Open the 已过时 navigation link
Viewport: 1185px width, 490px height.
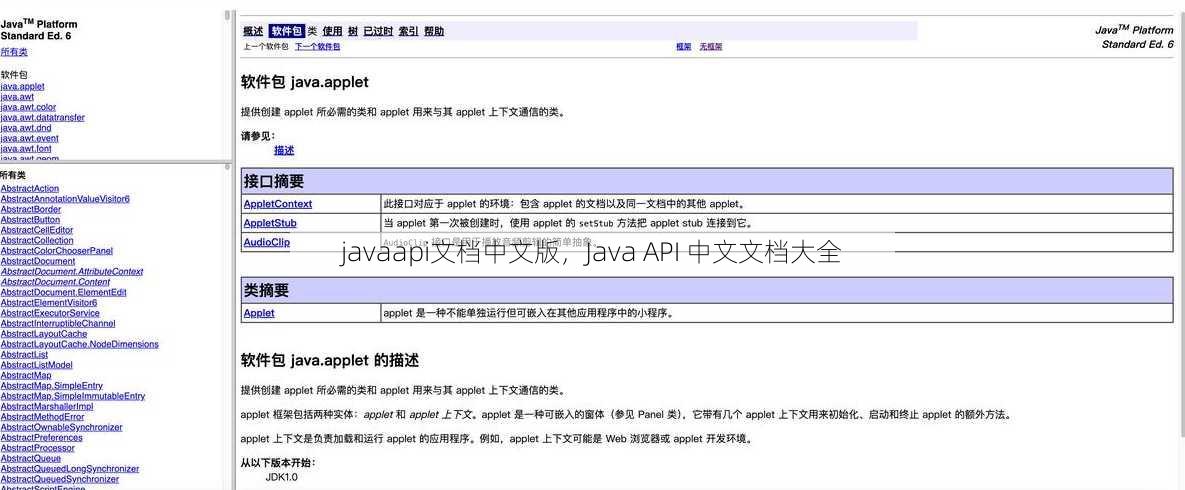(x=378, y=31)
